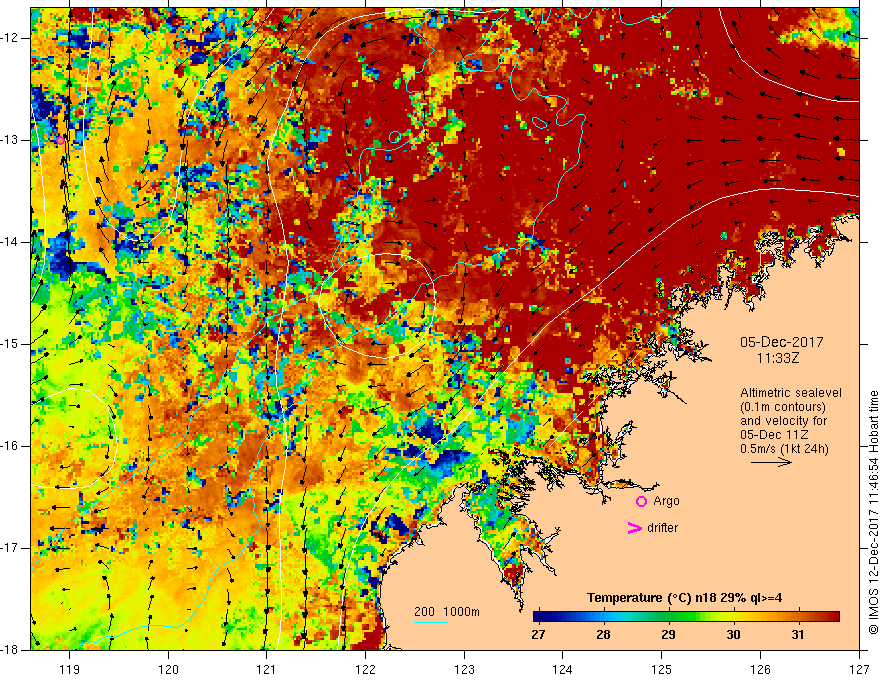Click the IMOS copyright timestamp text
This screenshot has height=680, width=880.
tap(873, 512)
